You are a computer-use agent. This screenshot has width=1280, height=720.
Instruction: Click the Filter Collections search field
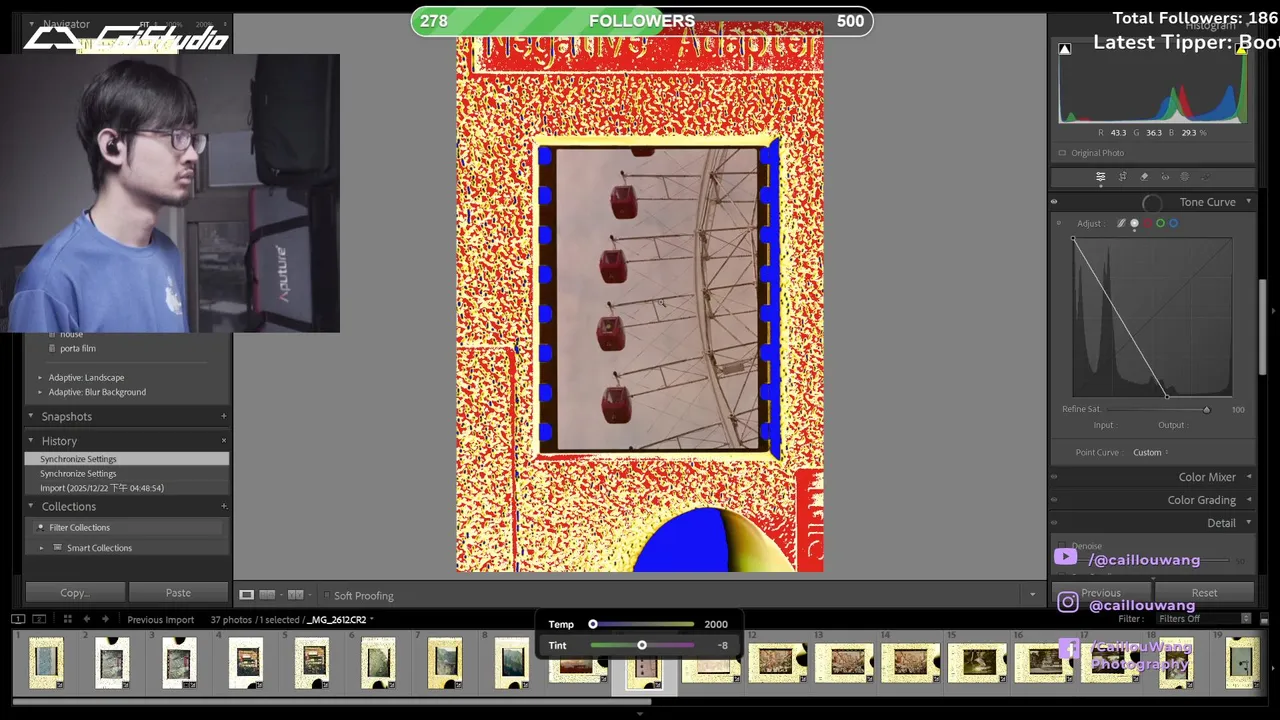point(127,527)
